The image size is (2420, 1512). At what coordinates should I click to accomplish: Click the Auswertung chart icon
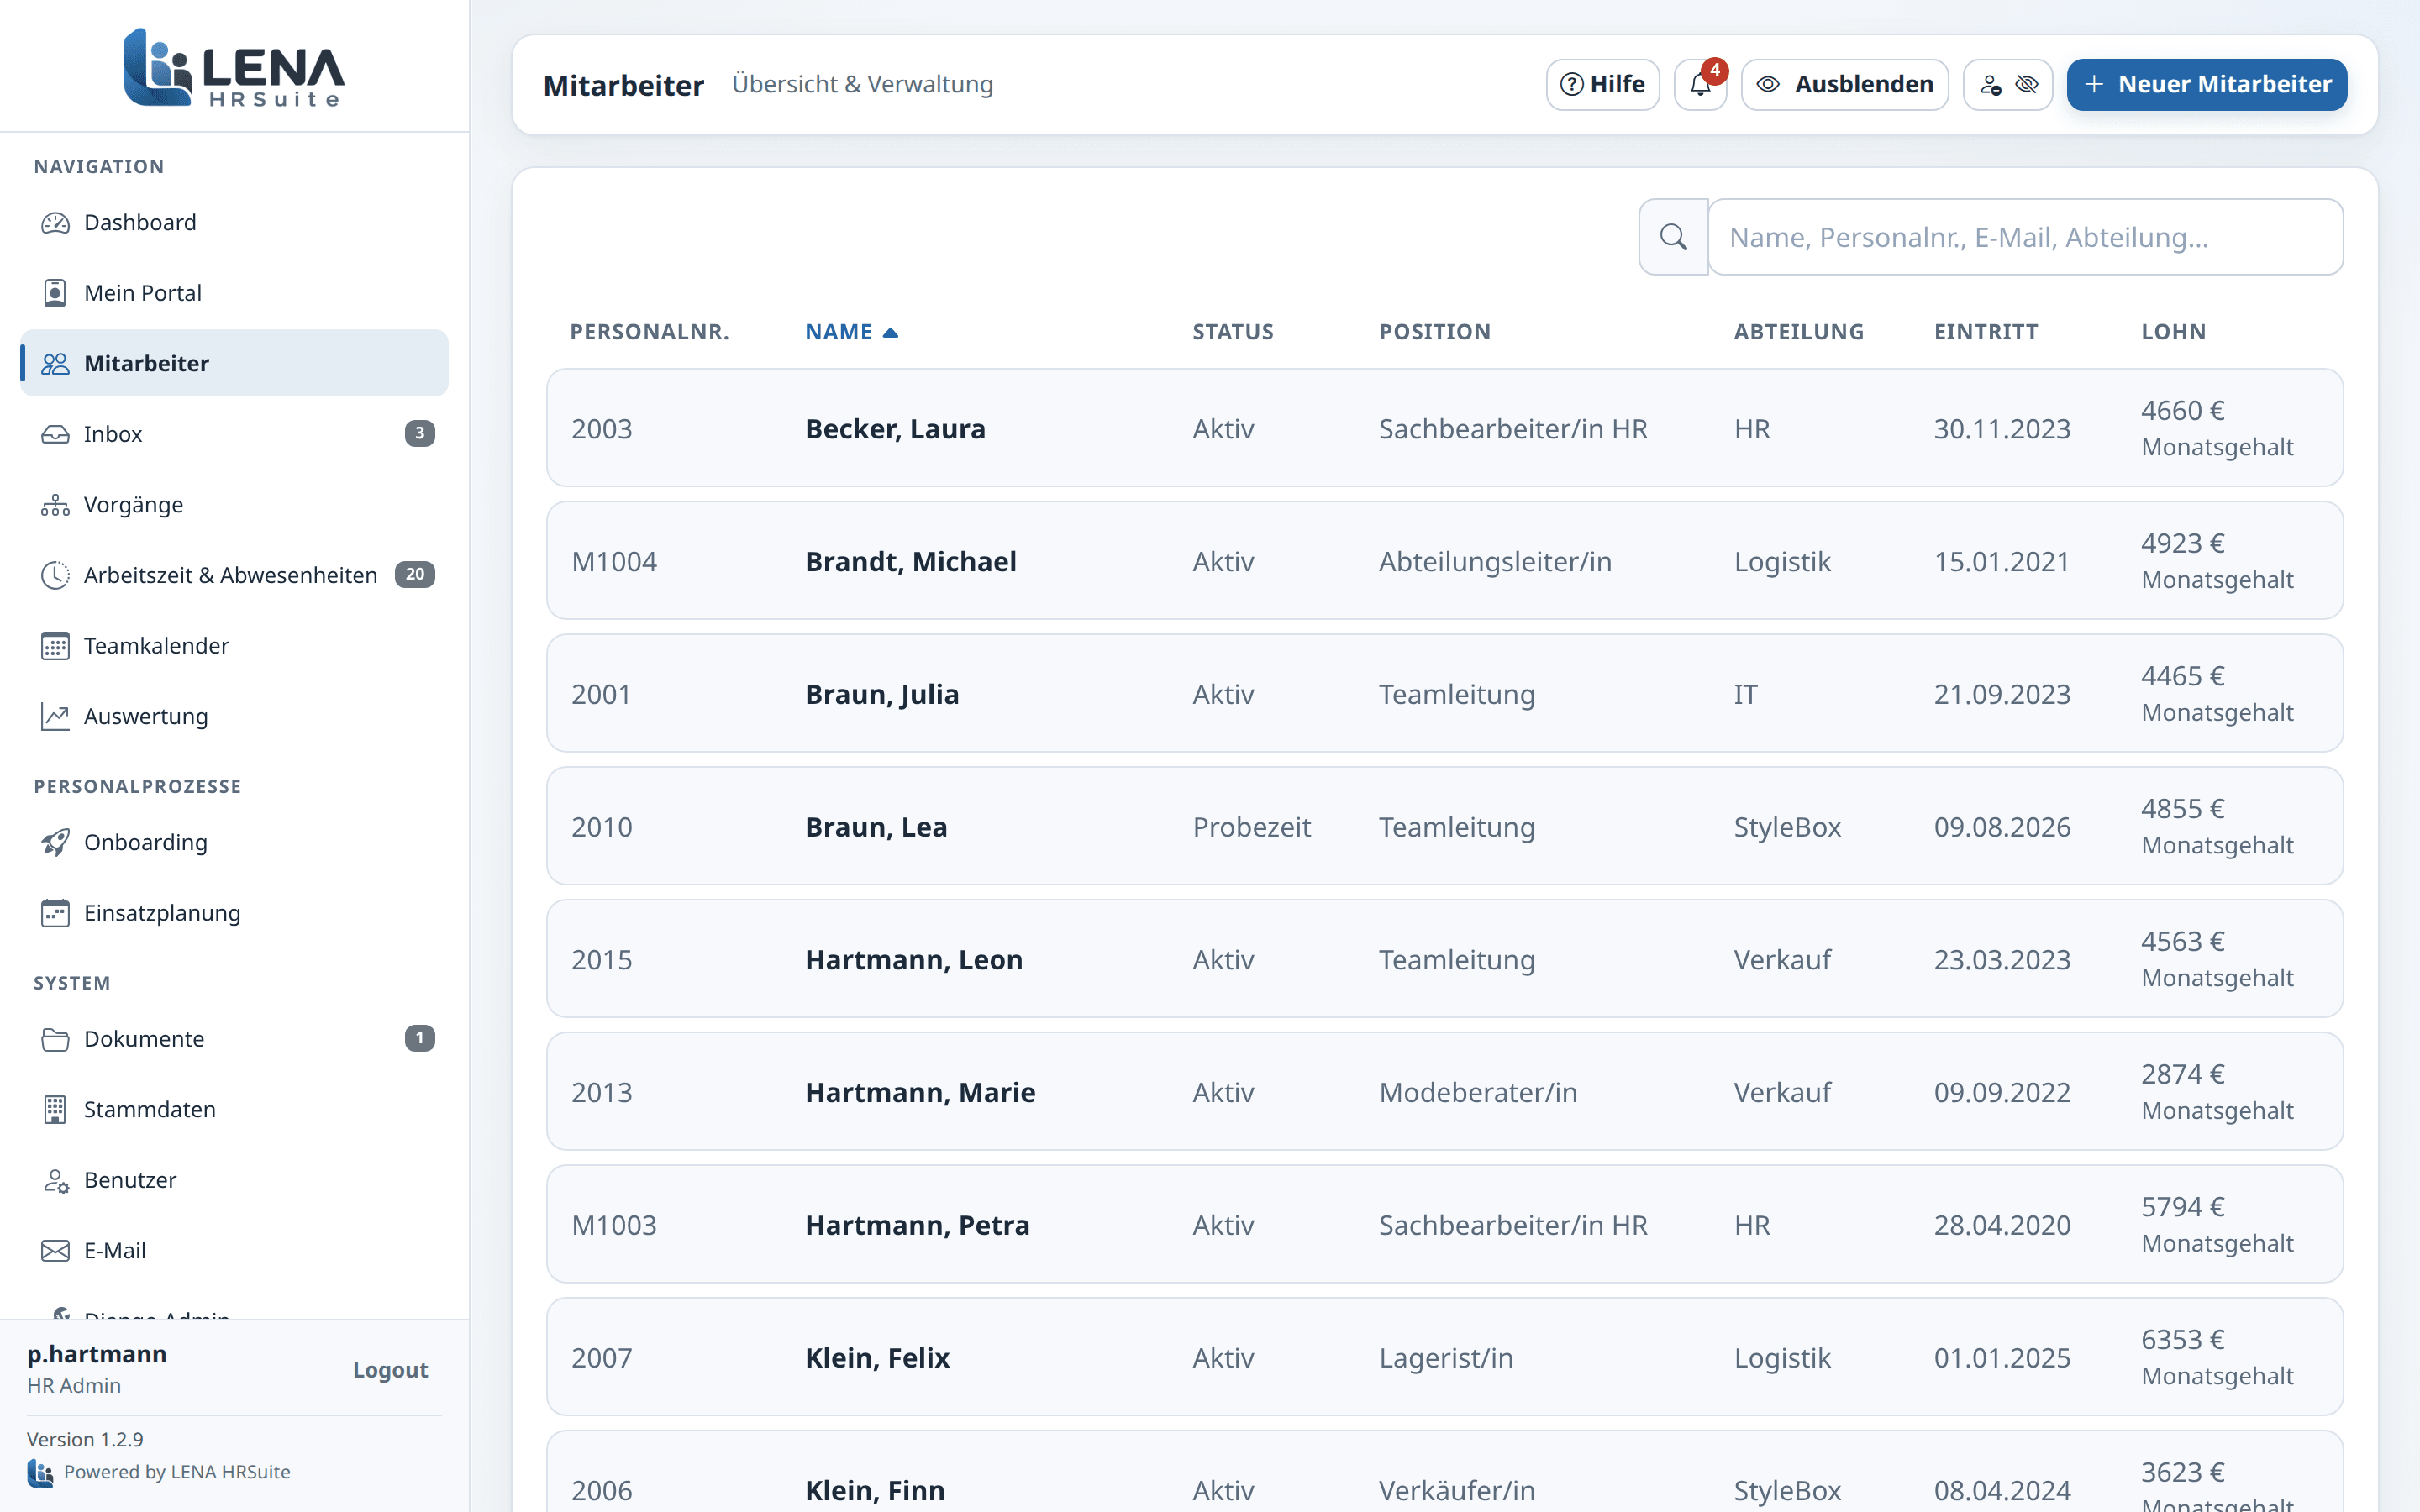55,717
